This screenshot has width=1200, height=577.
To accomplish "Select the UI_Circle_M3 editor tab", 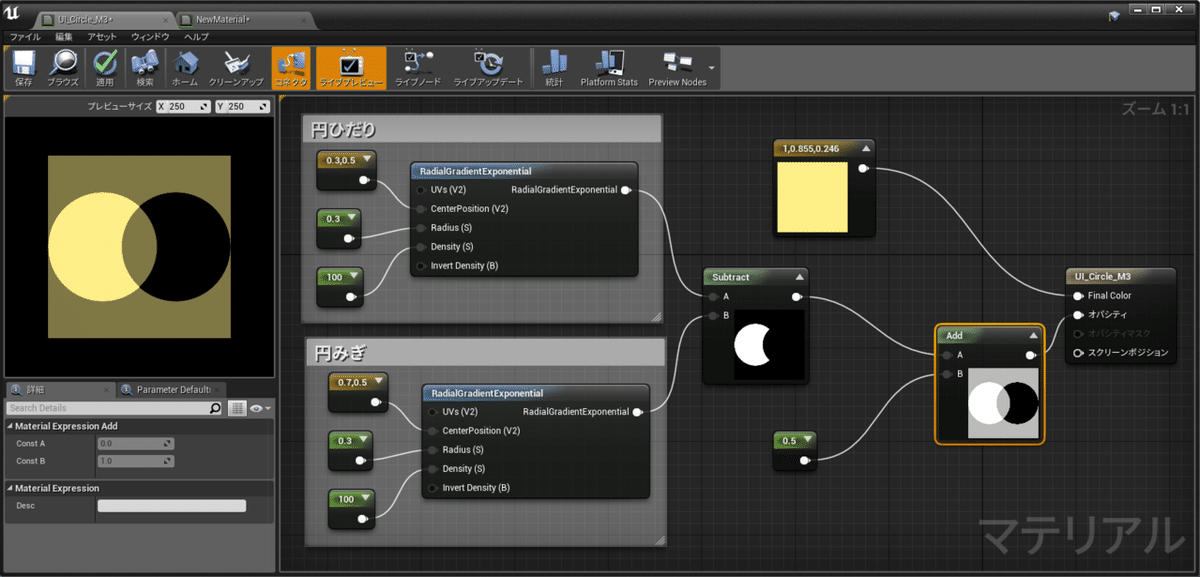I will coord(84,20).
